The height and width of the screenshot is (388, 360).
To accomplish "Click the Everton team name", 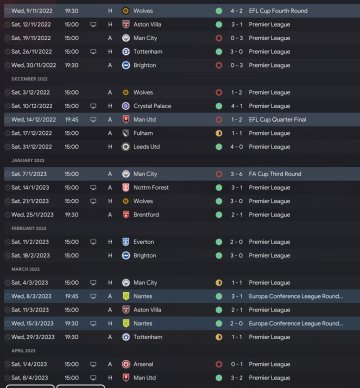I will click(x=144, y=242).
